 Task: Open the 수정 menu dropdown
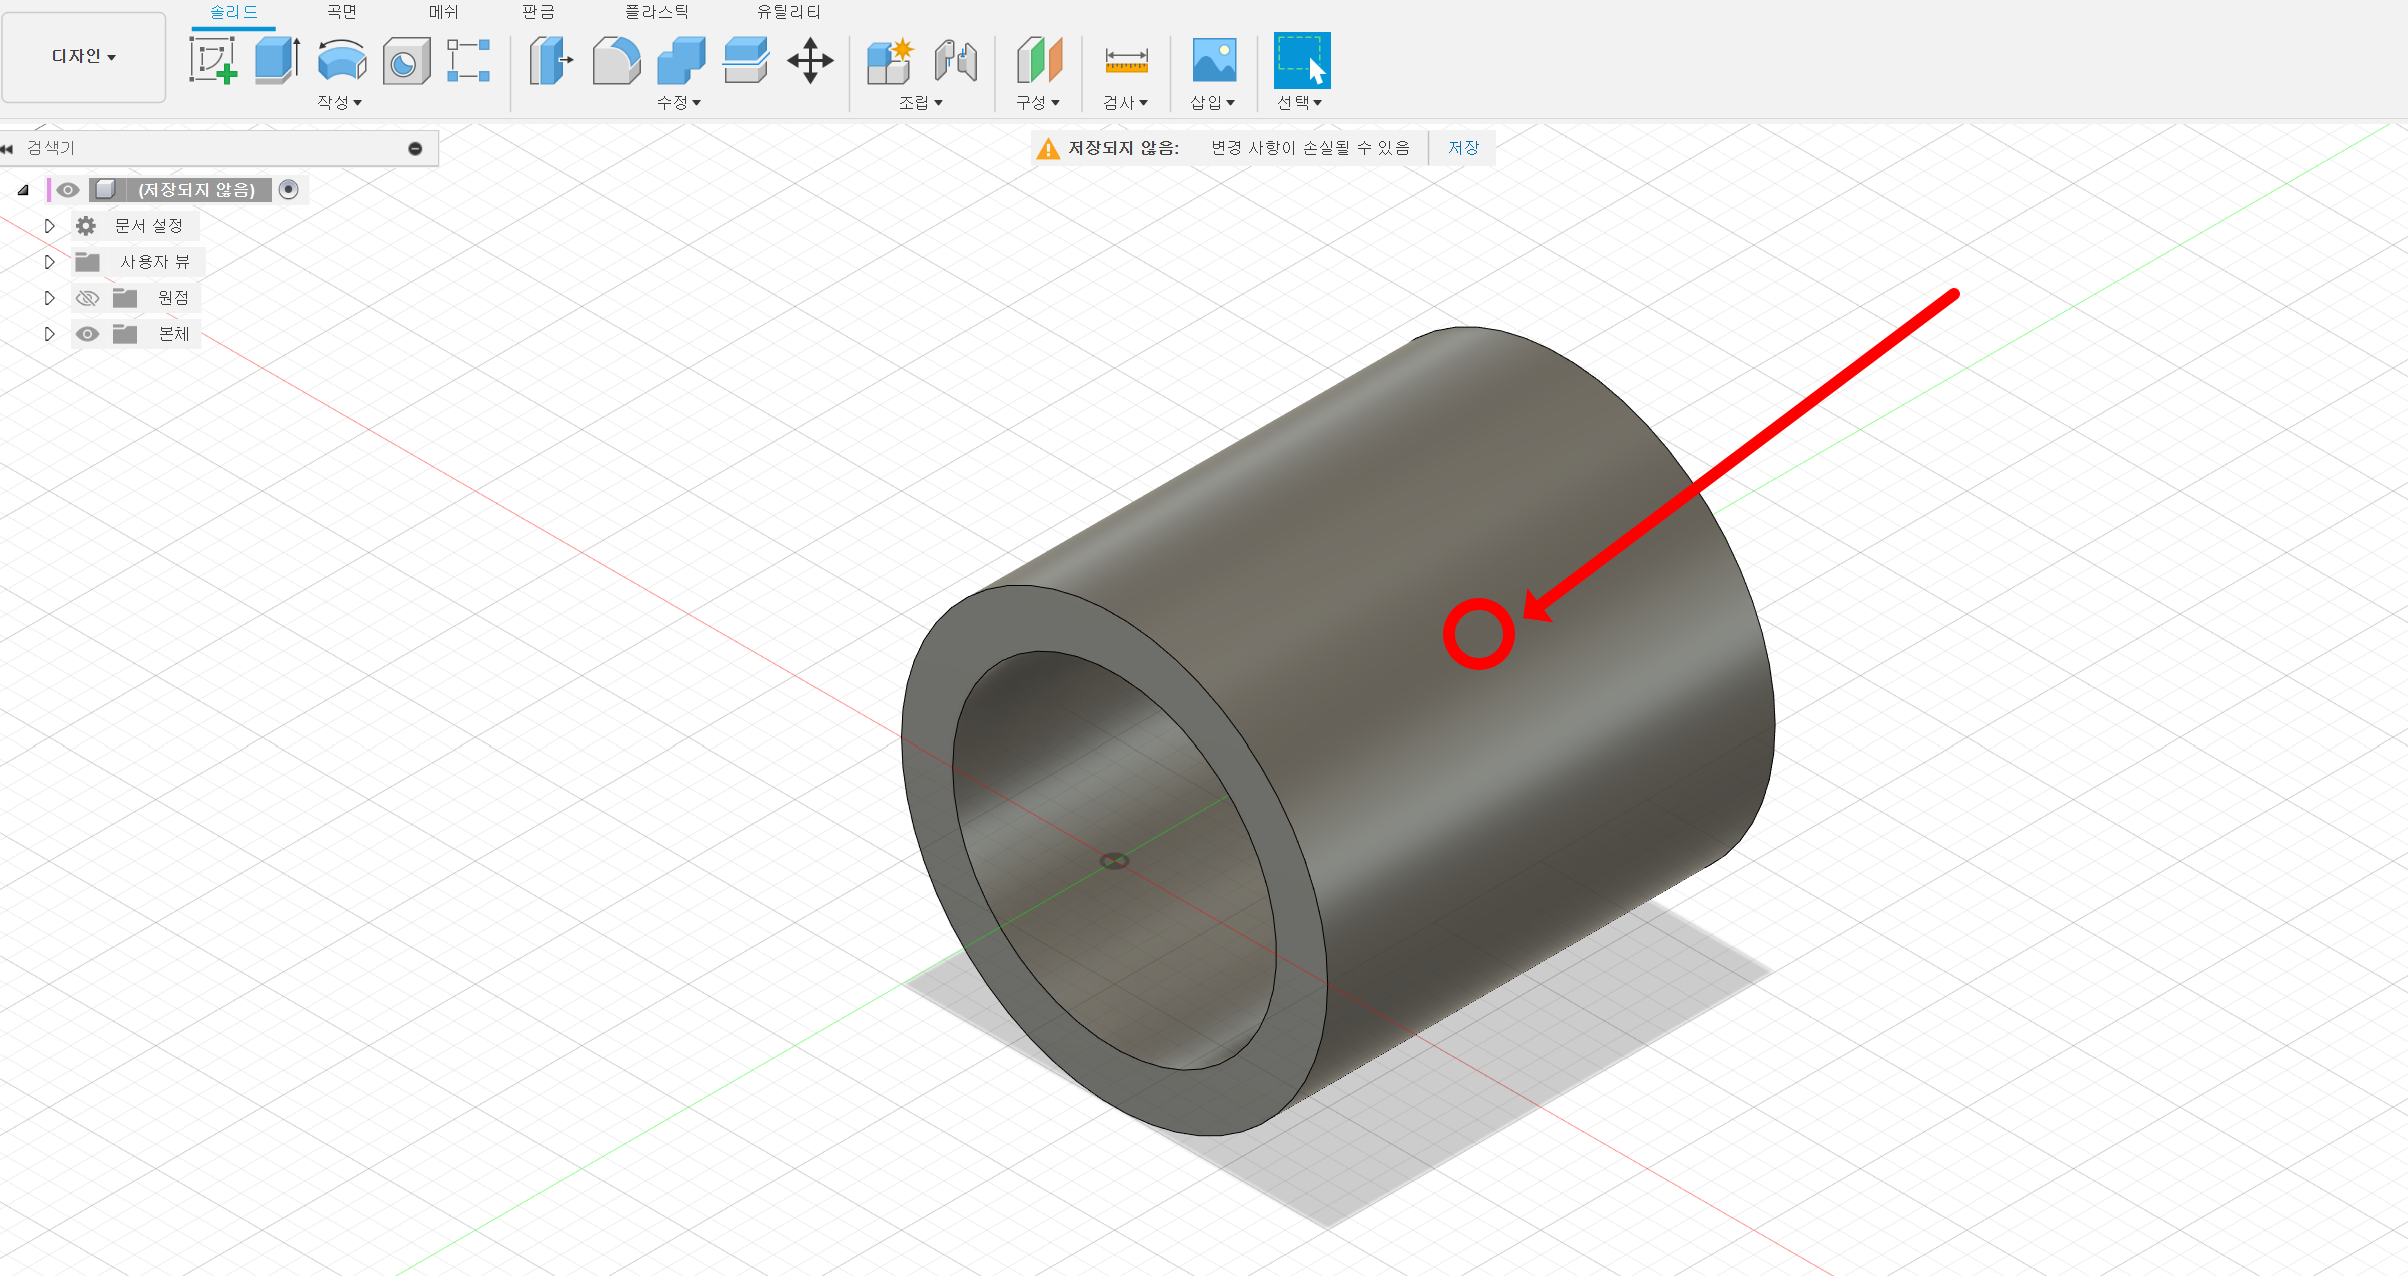pyautogui.click(x=679, y=102)
